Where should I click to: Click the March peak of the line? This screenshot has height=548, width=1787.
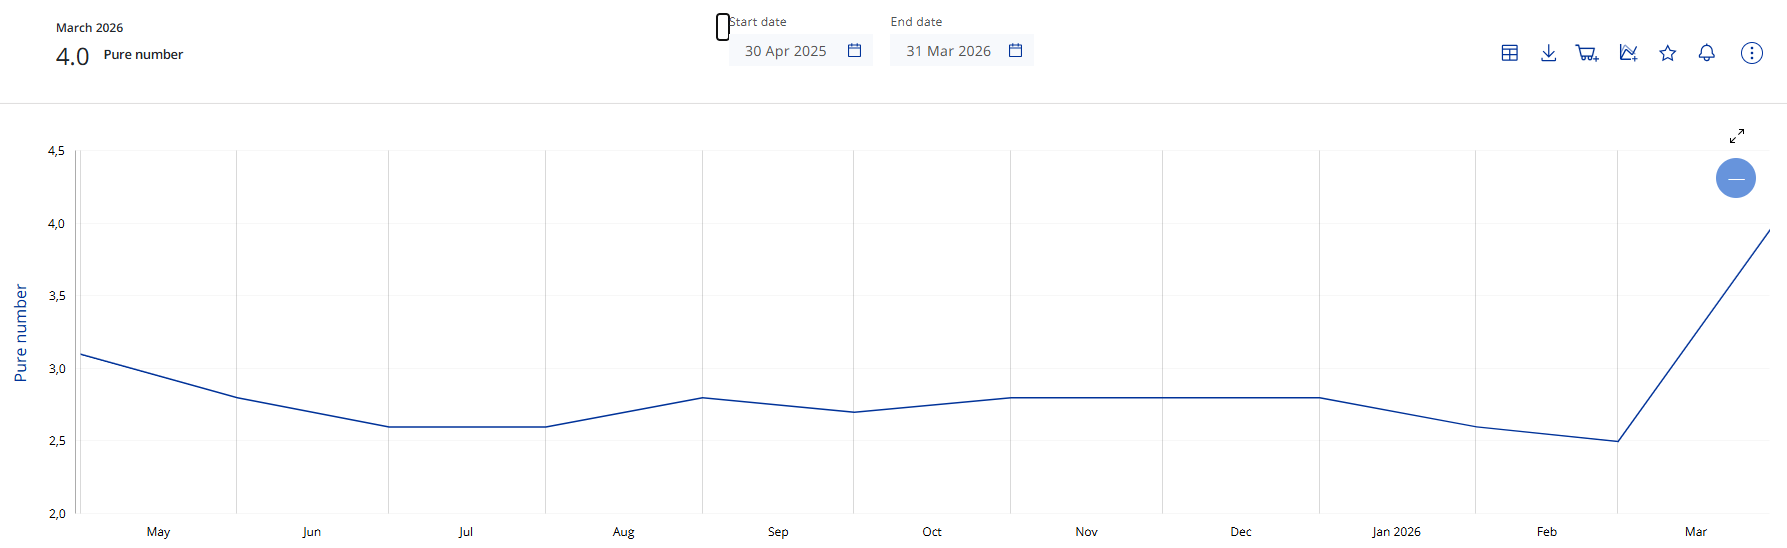1768,231
